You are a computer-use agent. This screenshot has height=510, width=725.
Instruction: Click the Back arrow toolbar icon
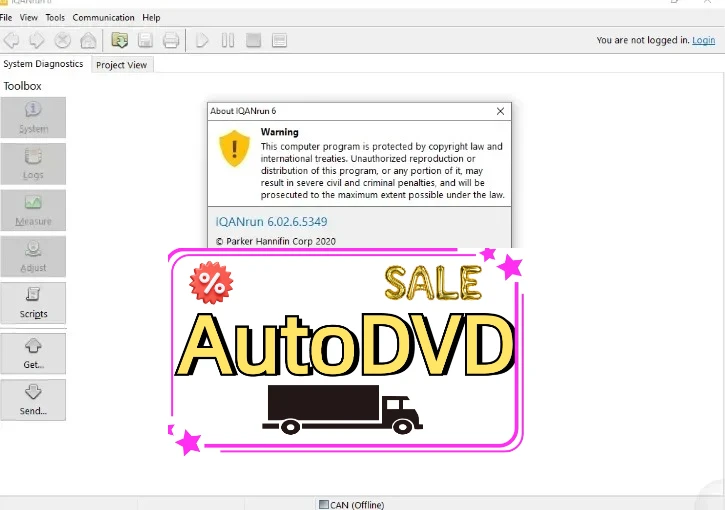point(12,40)
